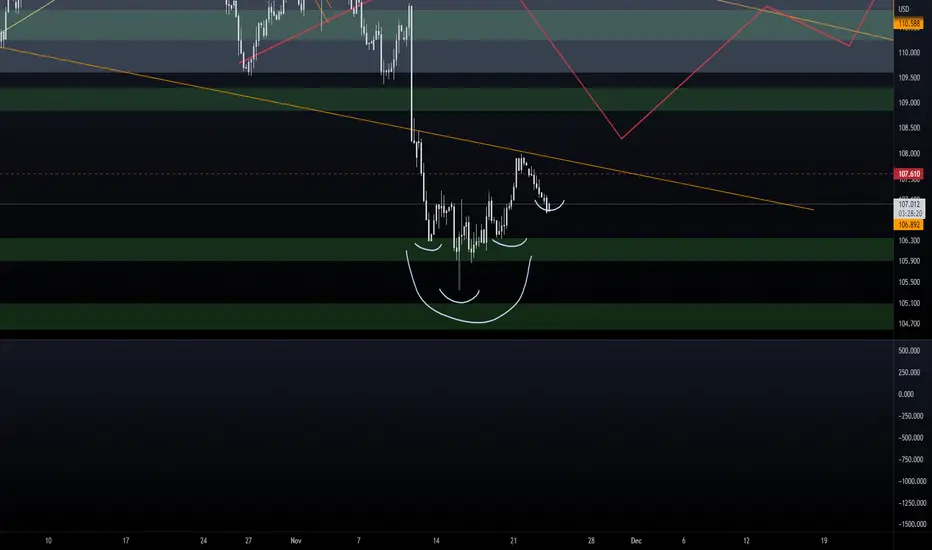
Task: Click the current price label 107.012
Action: coord(909,205)
